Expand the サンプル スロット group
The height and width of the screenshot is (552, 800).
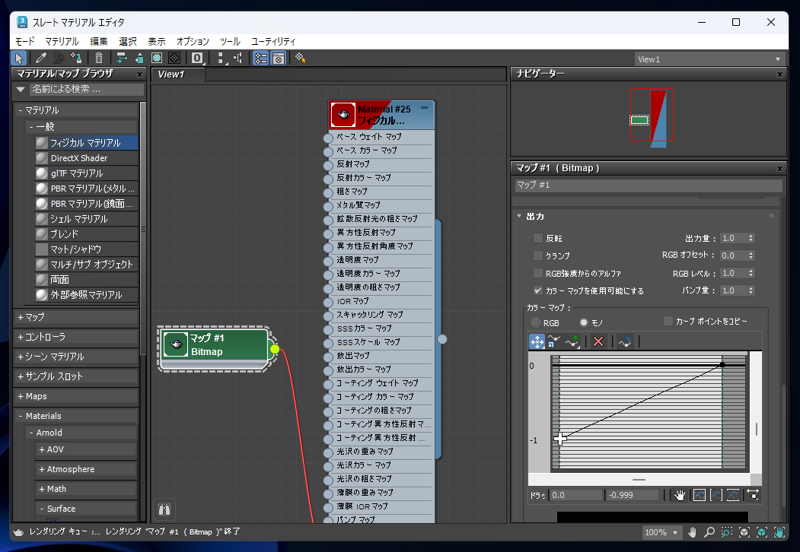click(20, 377)
